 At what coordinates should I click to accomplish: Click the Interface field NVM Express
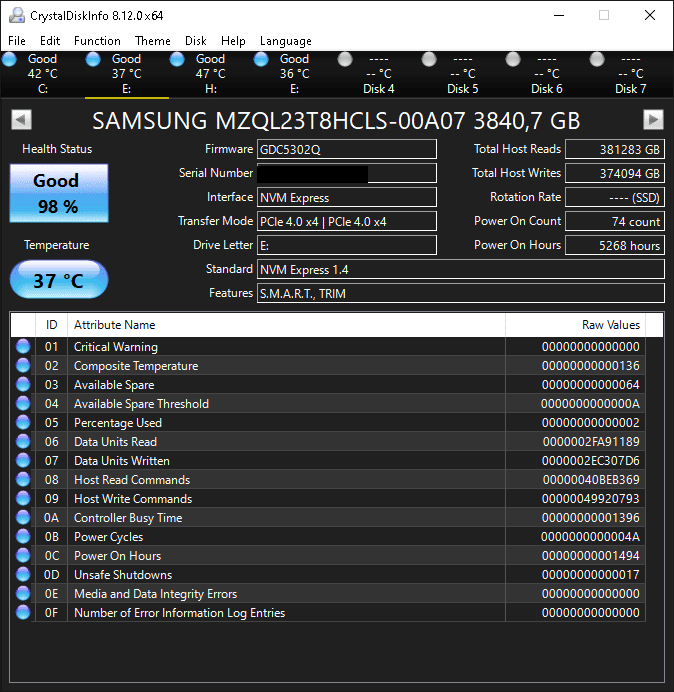347,197
